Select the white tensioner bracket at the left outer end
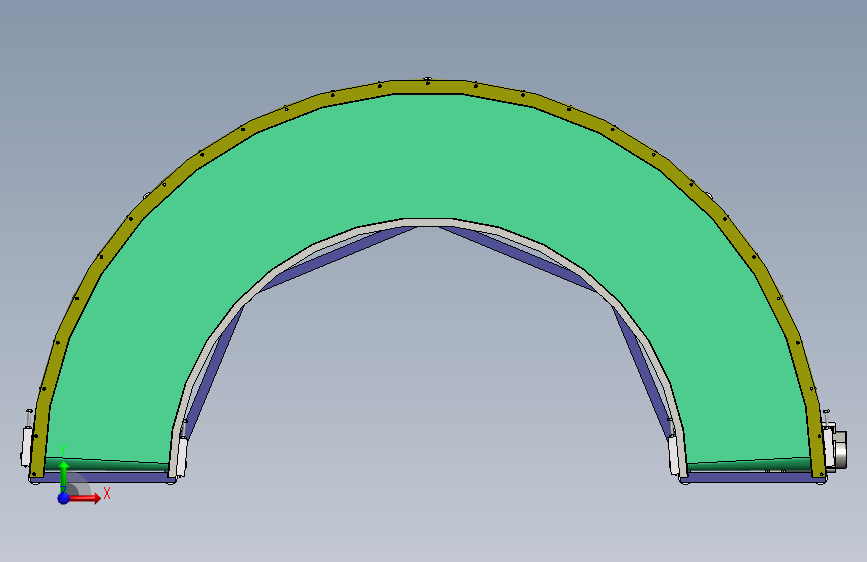The width and height of the screenshot is (867, 562). [26, 446]
